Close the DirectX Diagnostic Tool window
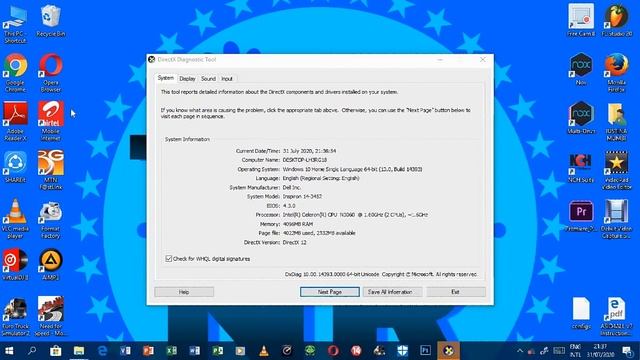The height and width of the screenshot is (360, 640). tap(482, 60)
